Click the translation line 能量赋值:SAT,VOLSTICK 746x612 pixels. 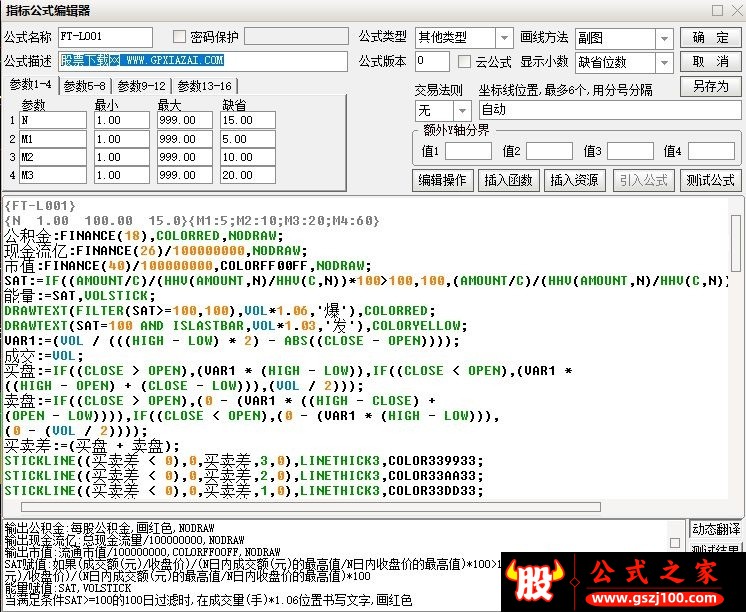point(68,588)
